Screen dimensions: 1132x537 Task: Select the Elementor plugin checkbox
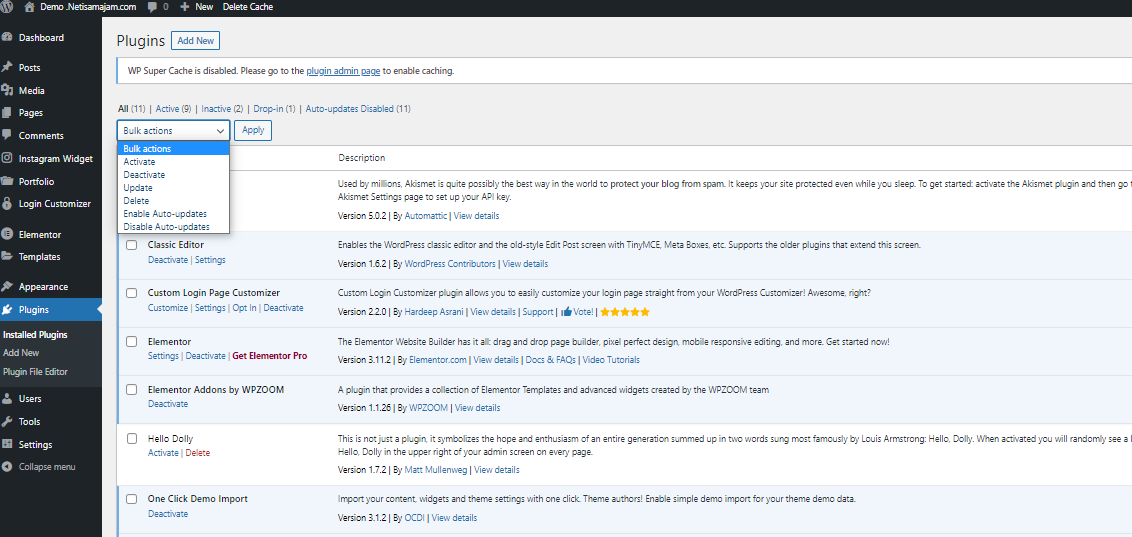131,341
